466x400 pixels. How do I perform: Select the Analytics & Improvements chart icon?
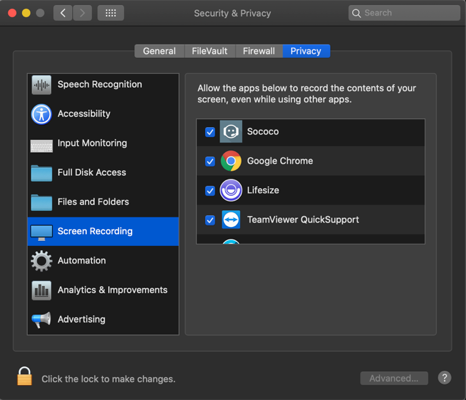pyautogui.click(x=41, y=290)
